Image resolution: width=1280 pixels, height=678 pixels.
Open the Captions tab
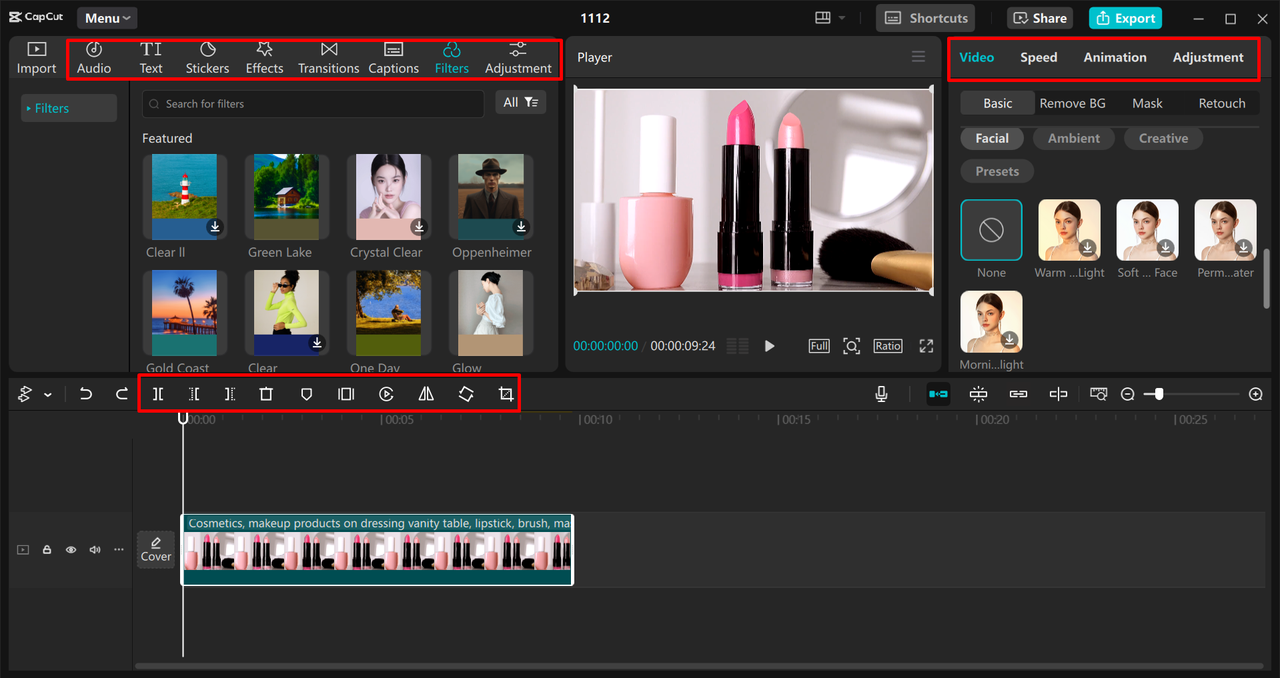coord(393,58)
